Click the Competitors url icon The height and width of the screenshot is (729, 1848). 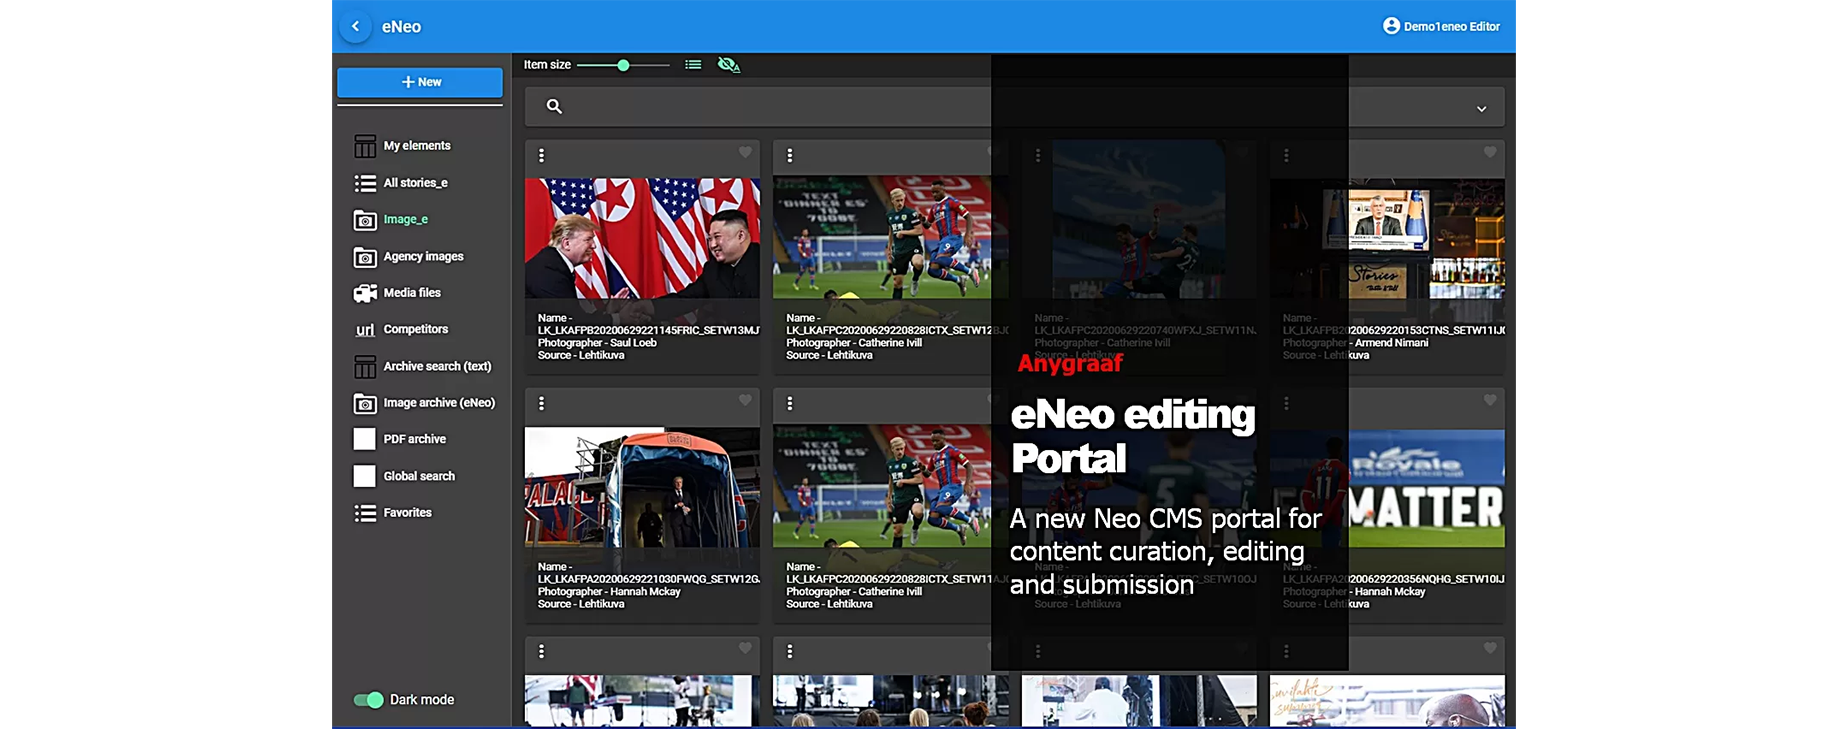pyautogui.click(x=365, y=330)
